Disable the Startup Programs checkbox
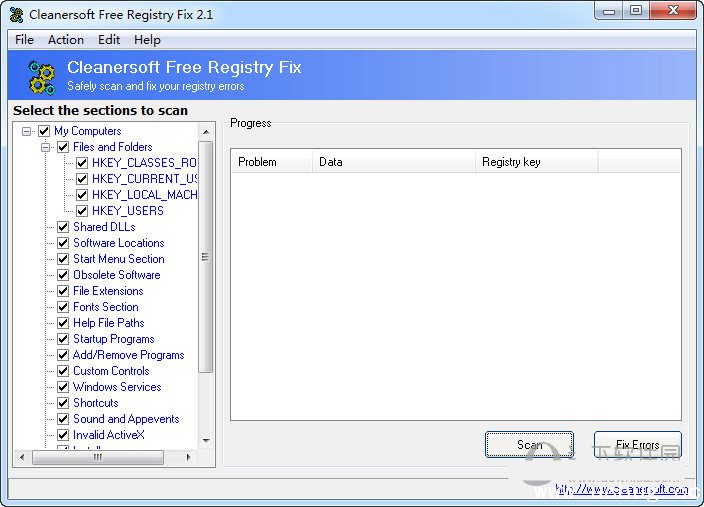Viewport: 704px width, 507px height. (63, 339)
